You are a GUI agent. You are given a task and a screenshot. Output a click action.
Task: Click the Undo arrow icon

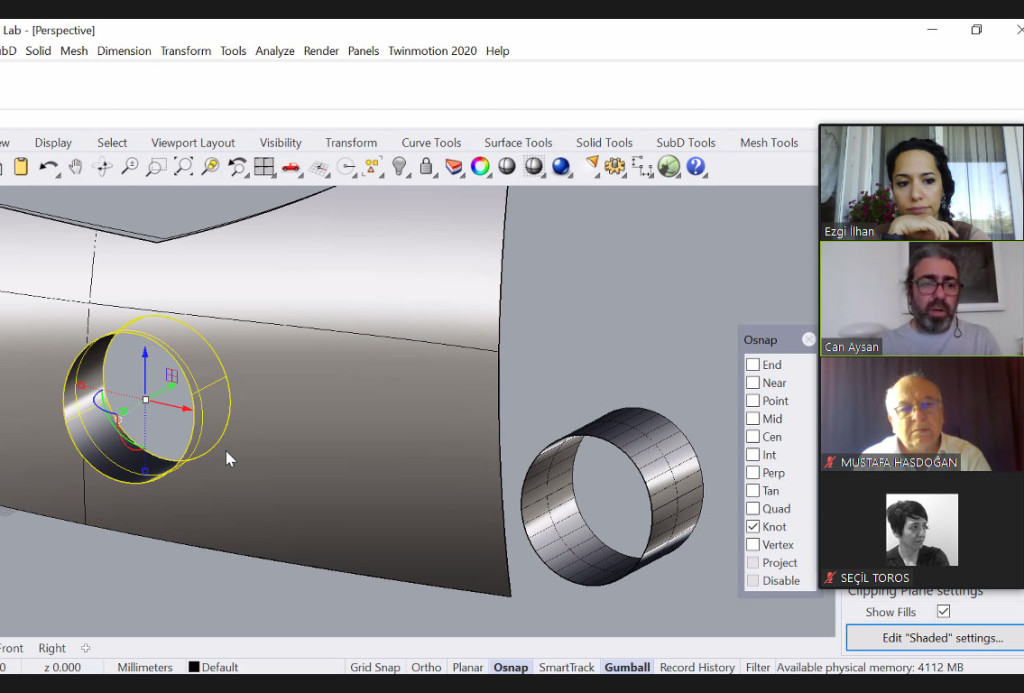(48, 167)
